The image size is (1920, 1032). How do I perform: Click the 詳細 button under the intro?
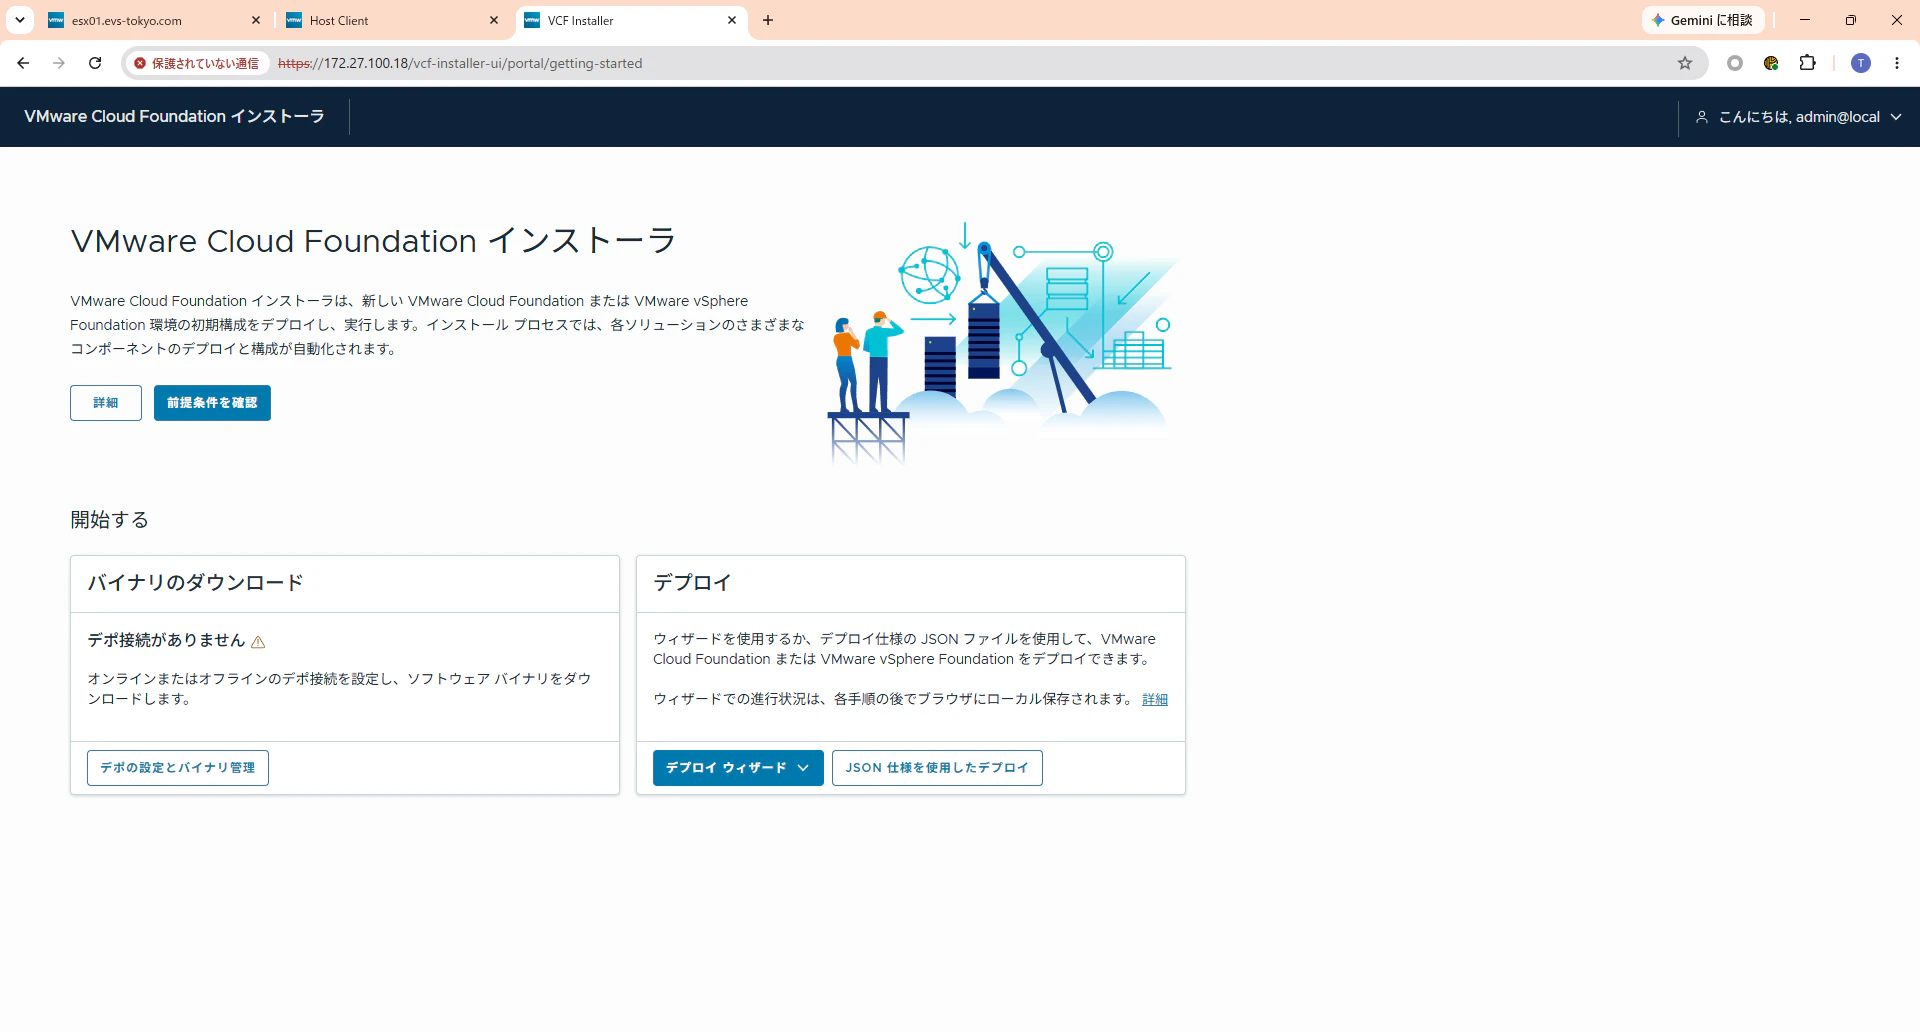[106, 403]
